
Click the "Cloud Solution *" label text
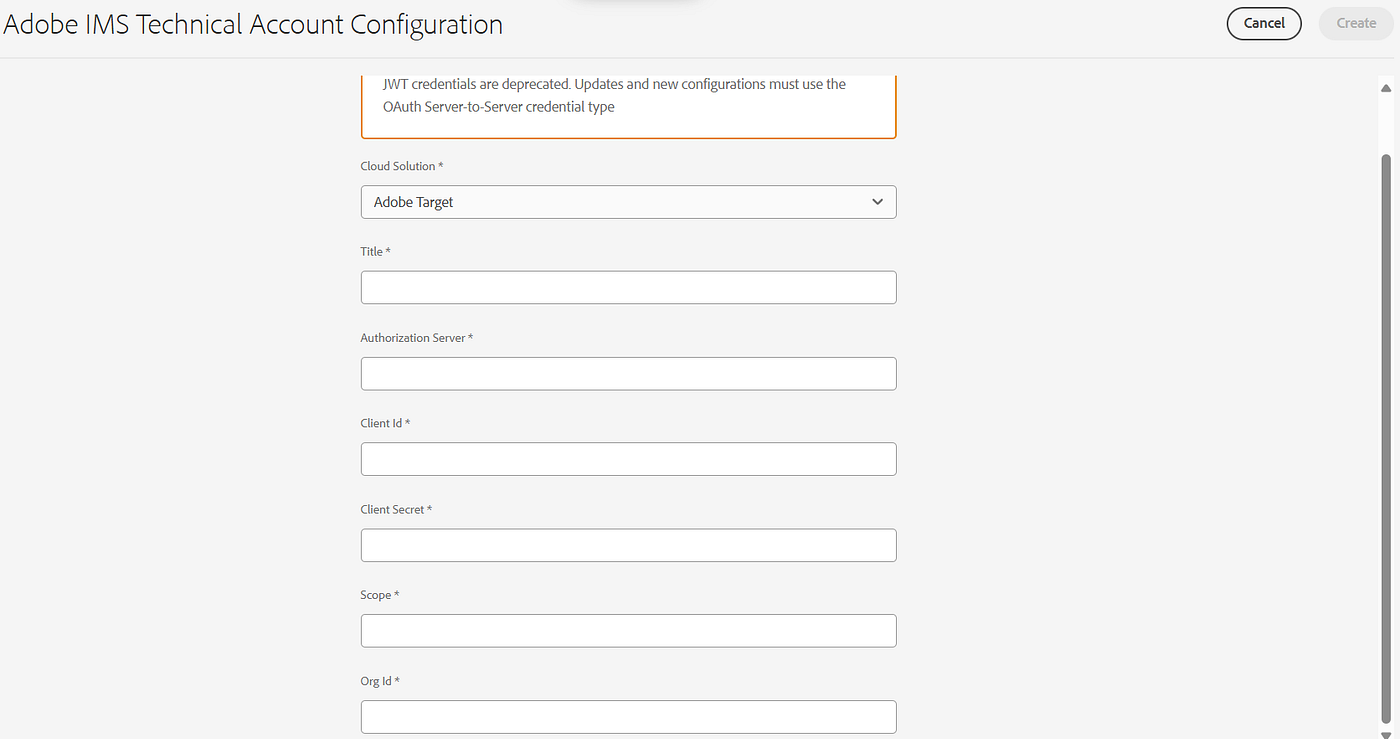point(402,166)
